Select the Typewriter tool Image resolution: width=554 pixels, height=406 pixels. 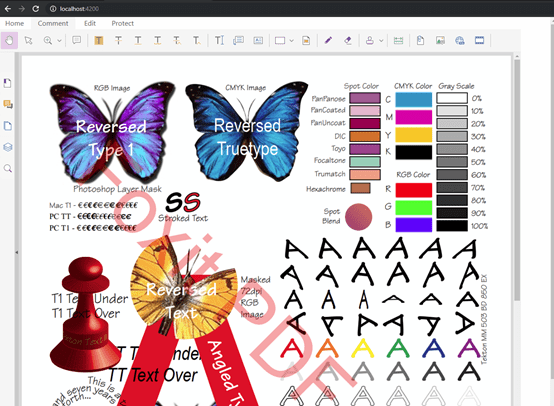click(219, 41)
